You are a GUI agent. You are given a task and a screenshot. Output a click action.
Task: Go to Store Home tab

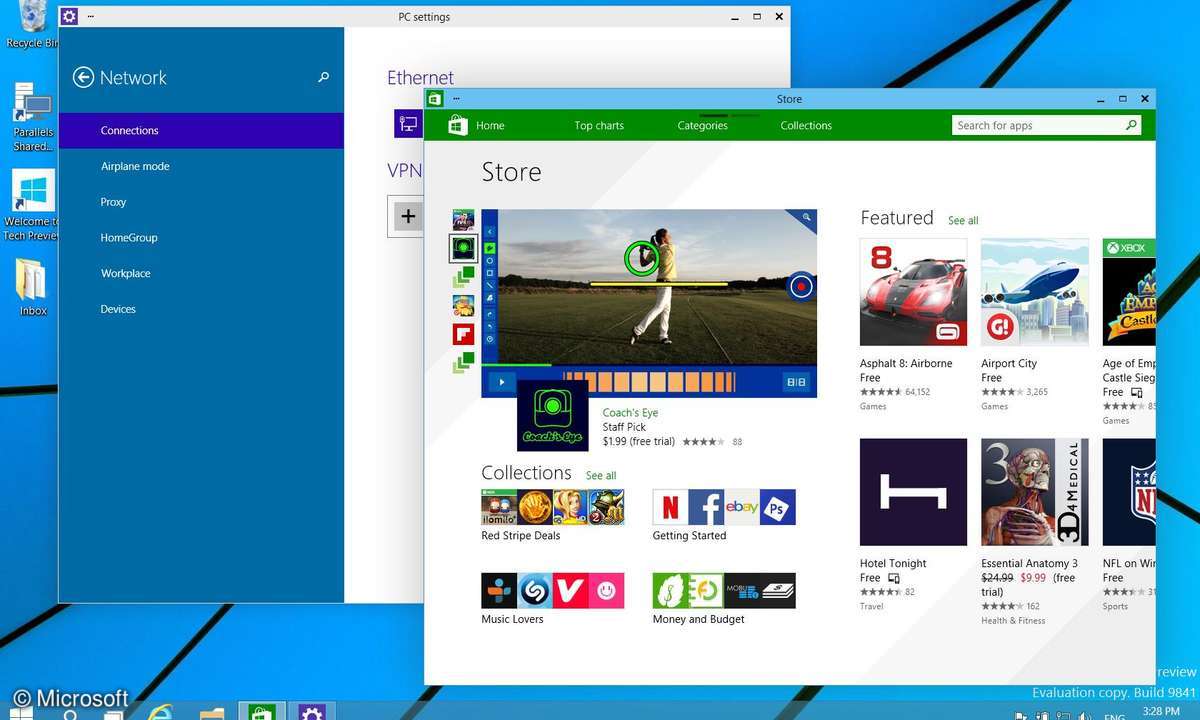490,125
